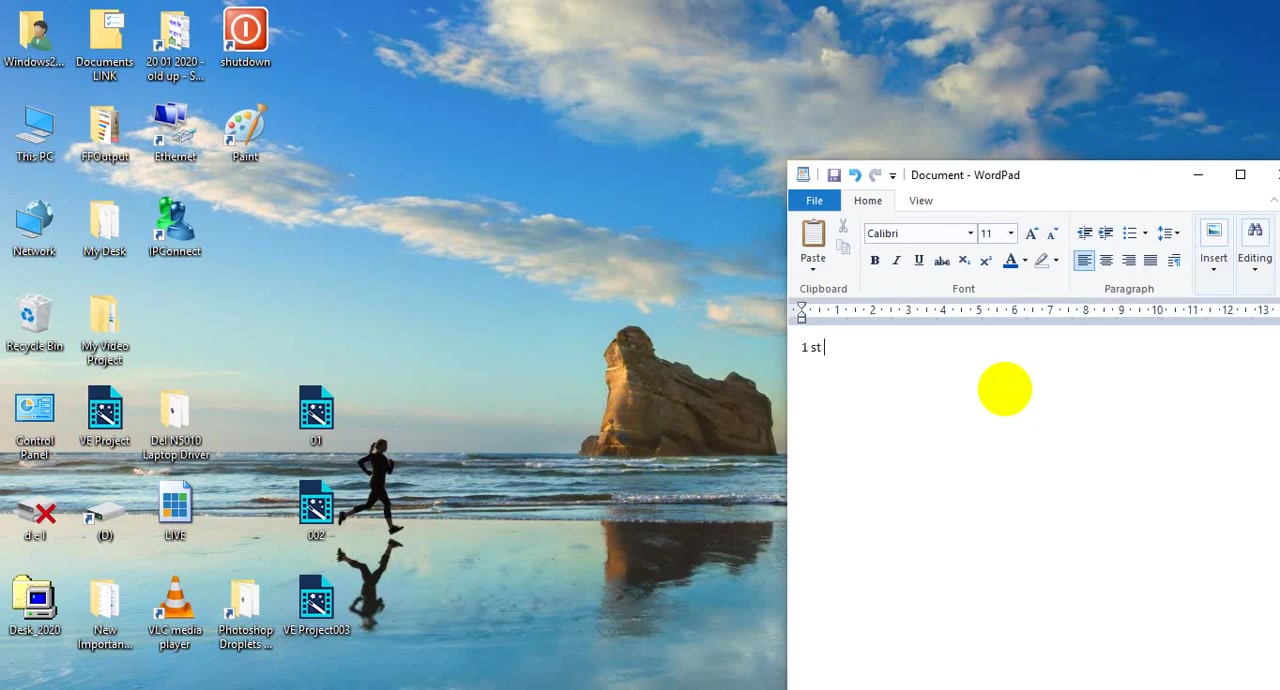Apply strikethrough to text
Viewport: 1280px width, 690px height.
[x=941, y=261]
